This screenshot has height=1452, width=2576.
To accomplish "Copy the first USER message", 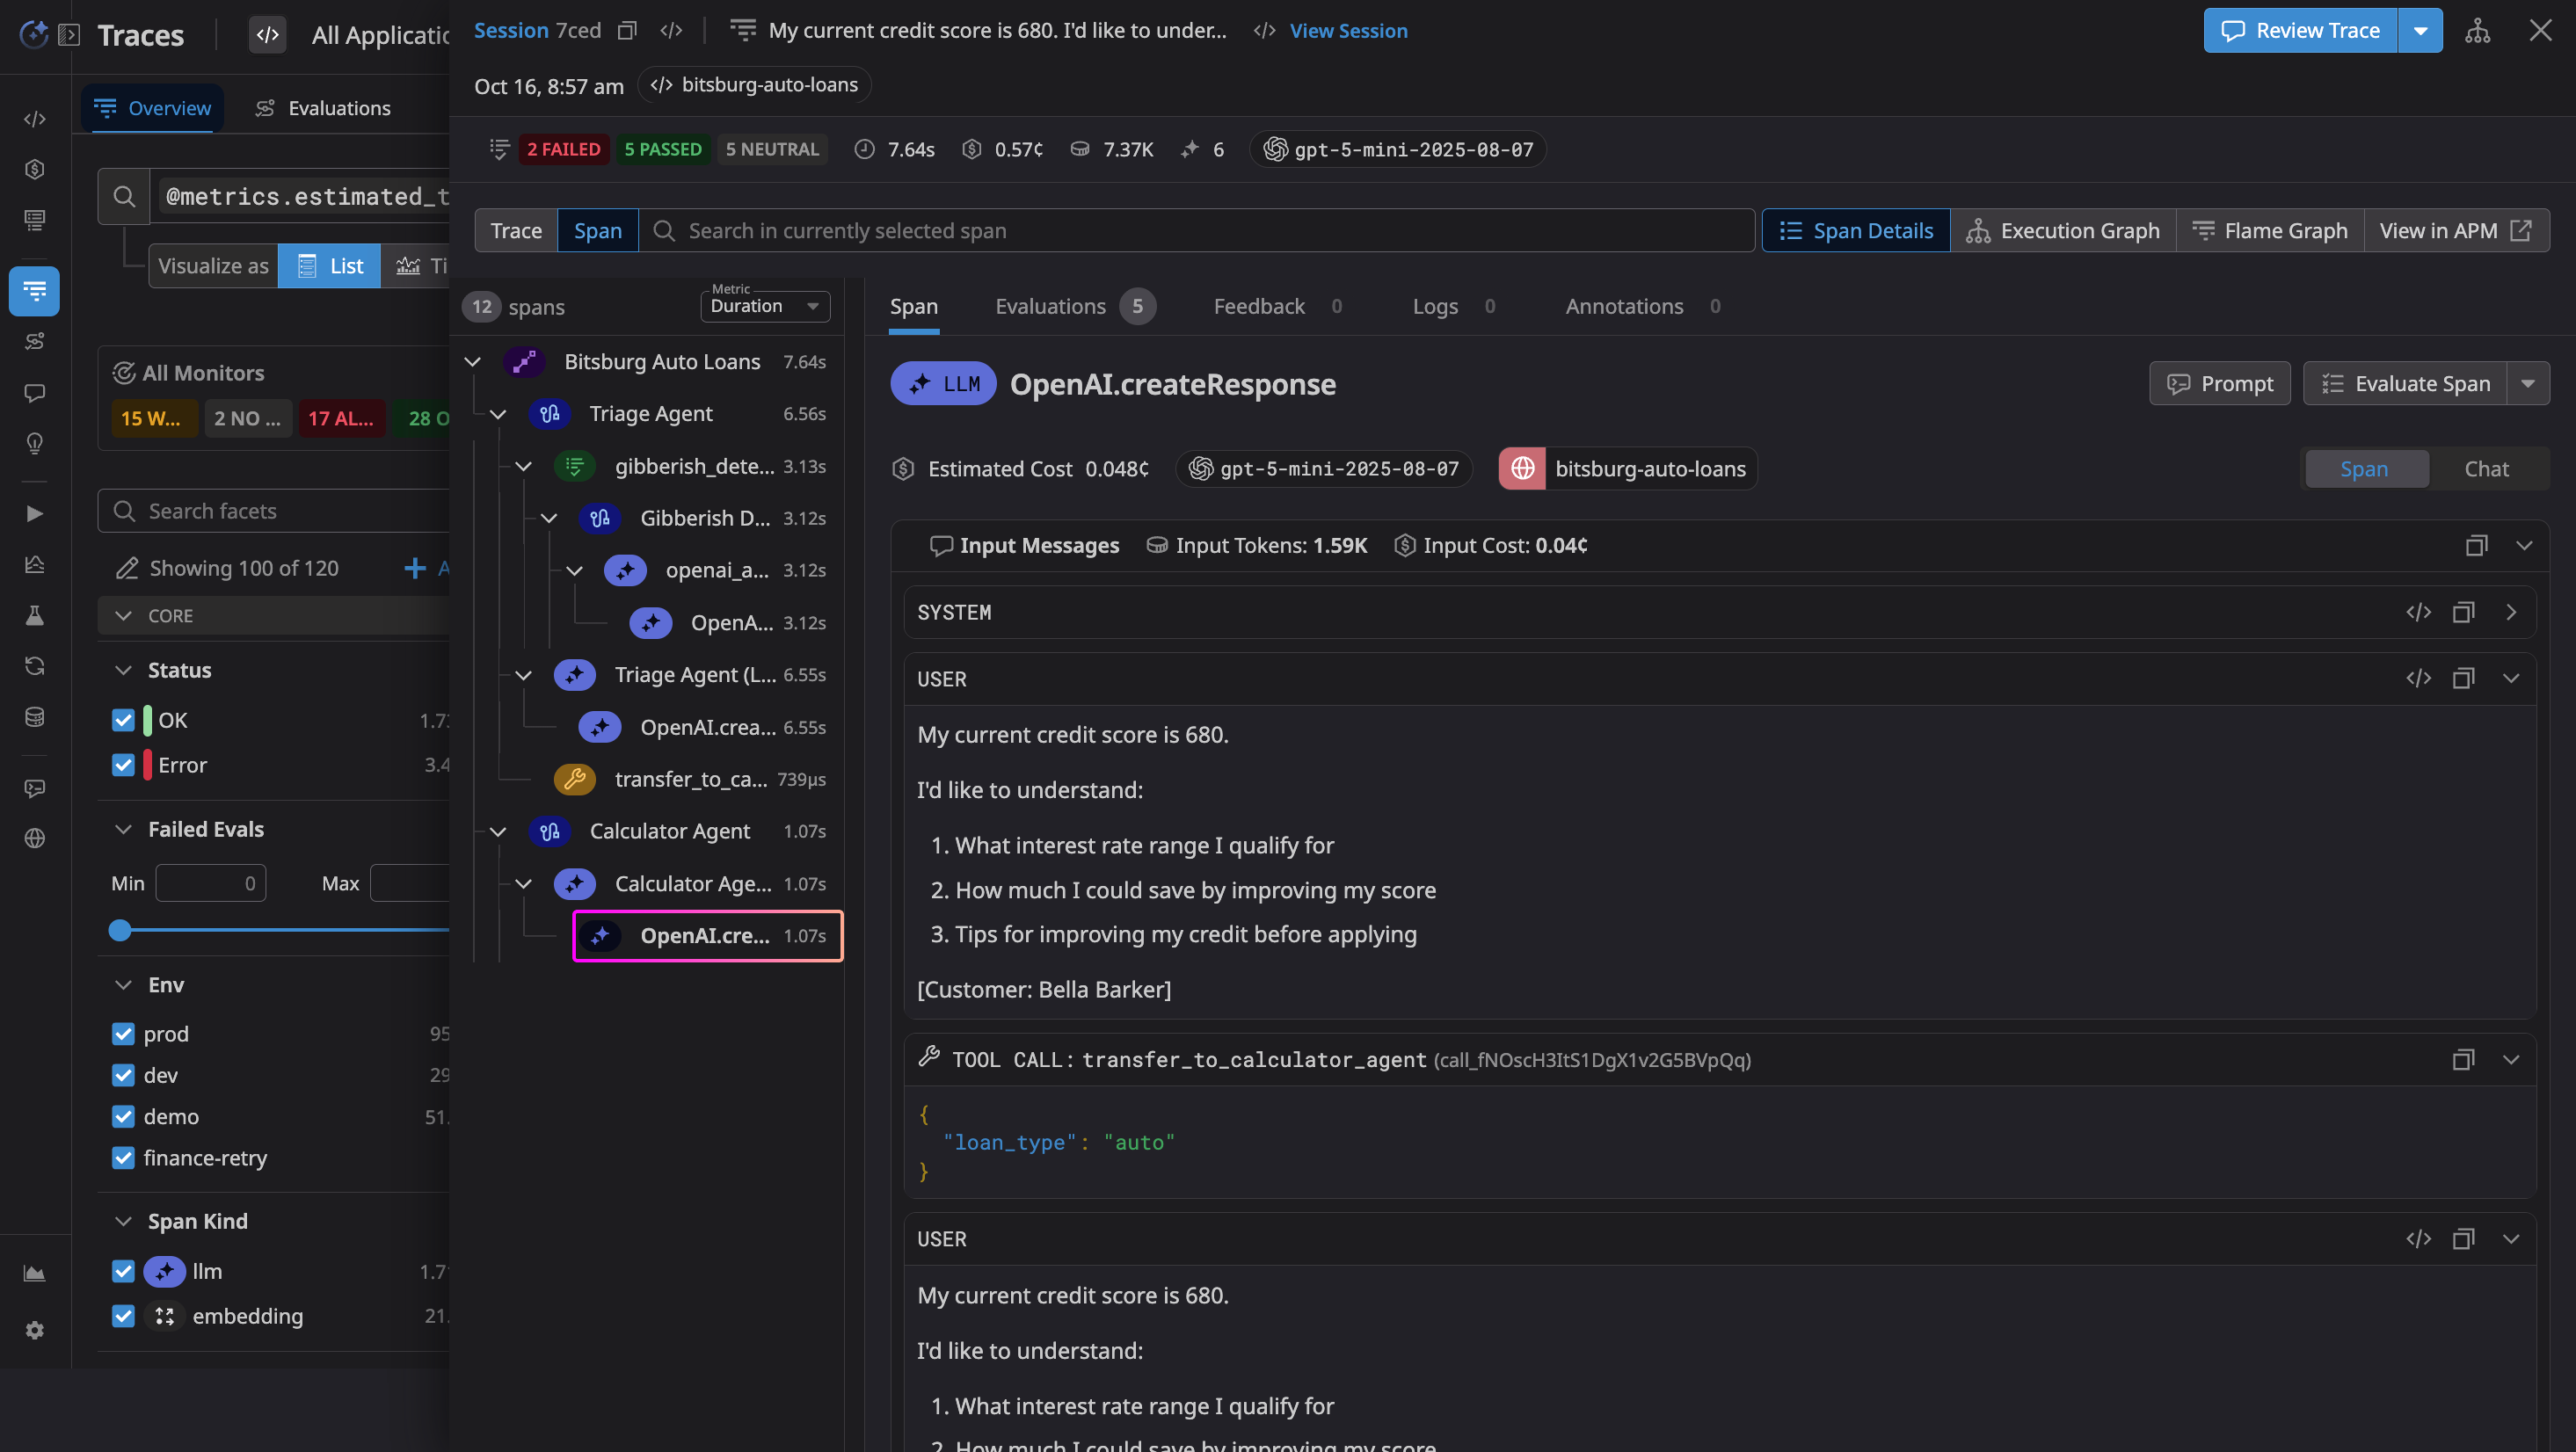I will 2464,679.
